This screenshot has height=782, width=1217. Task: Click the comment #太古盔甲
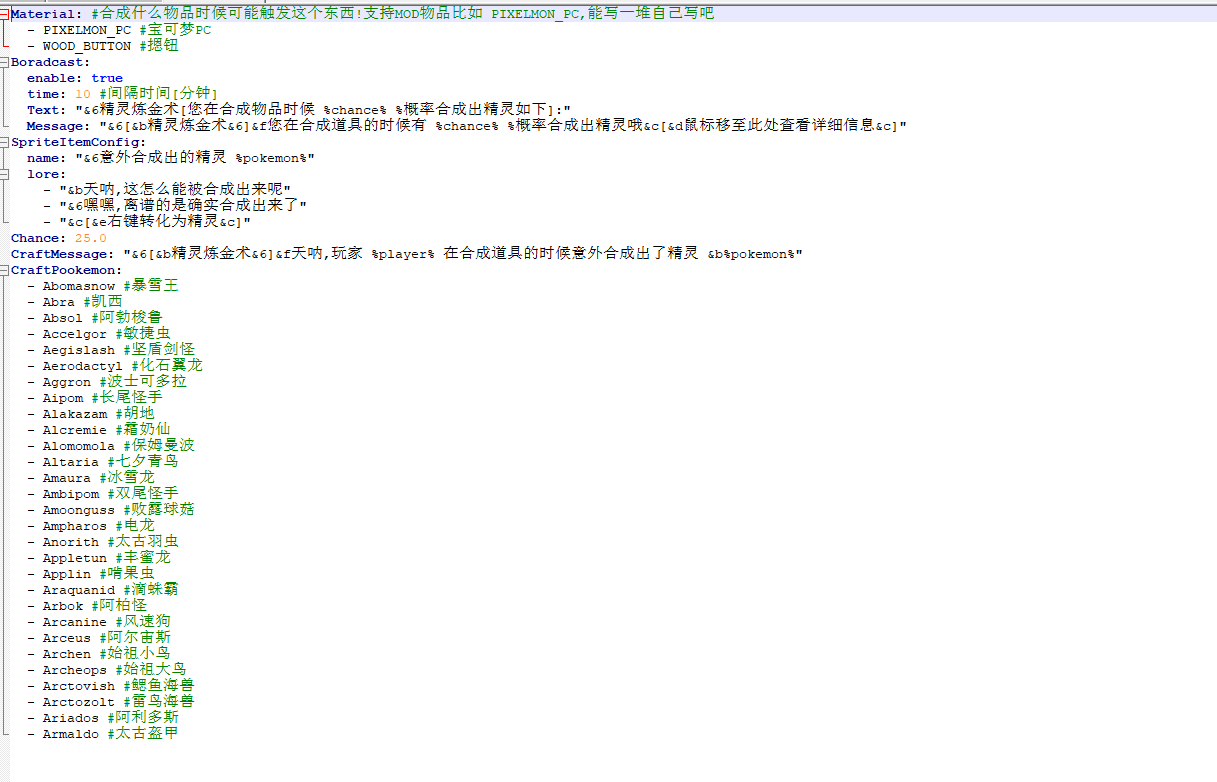[143, 734]
